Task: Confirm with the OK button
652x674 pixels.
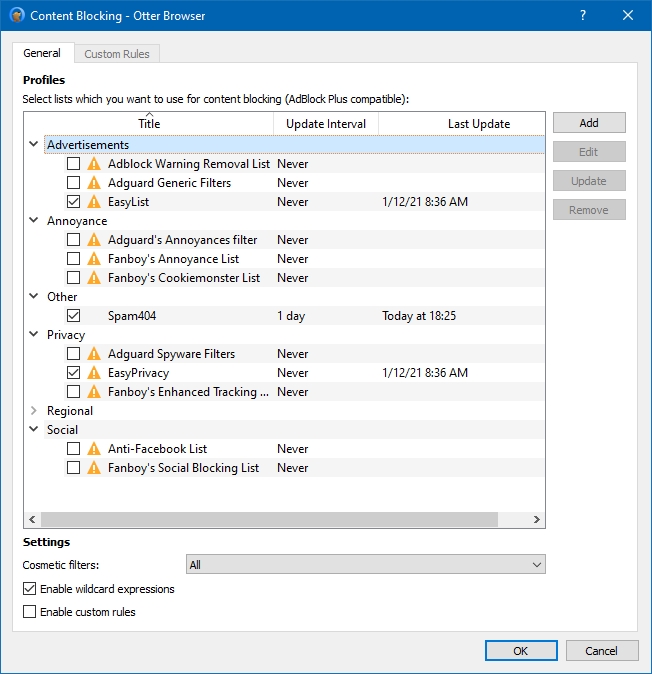Action: [521, 651]
